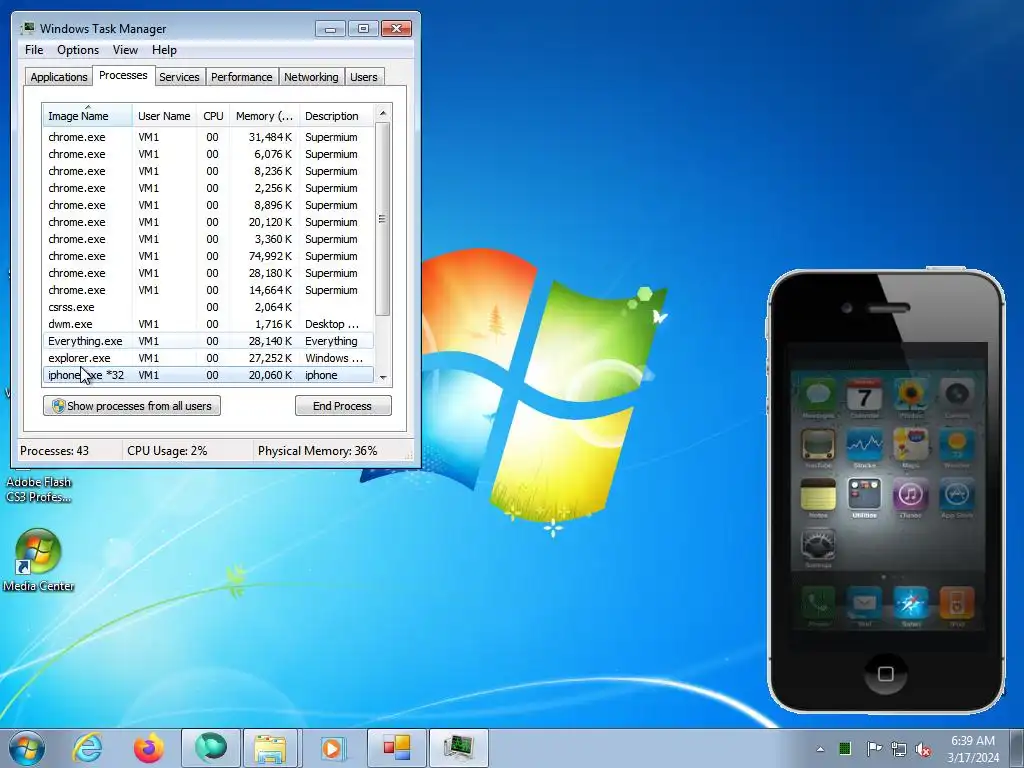Switch to the Supermium browser taskbar button
1024x768 pixels.
[x=210, y=748]
